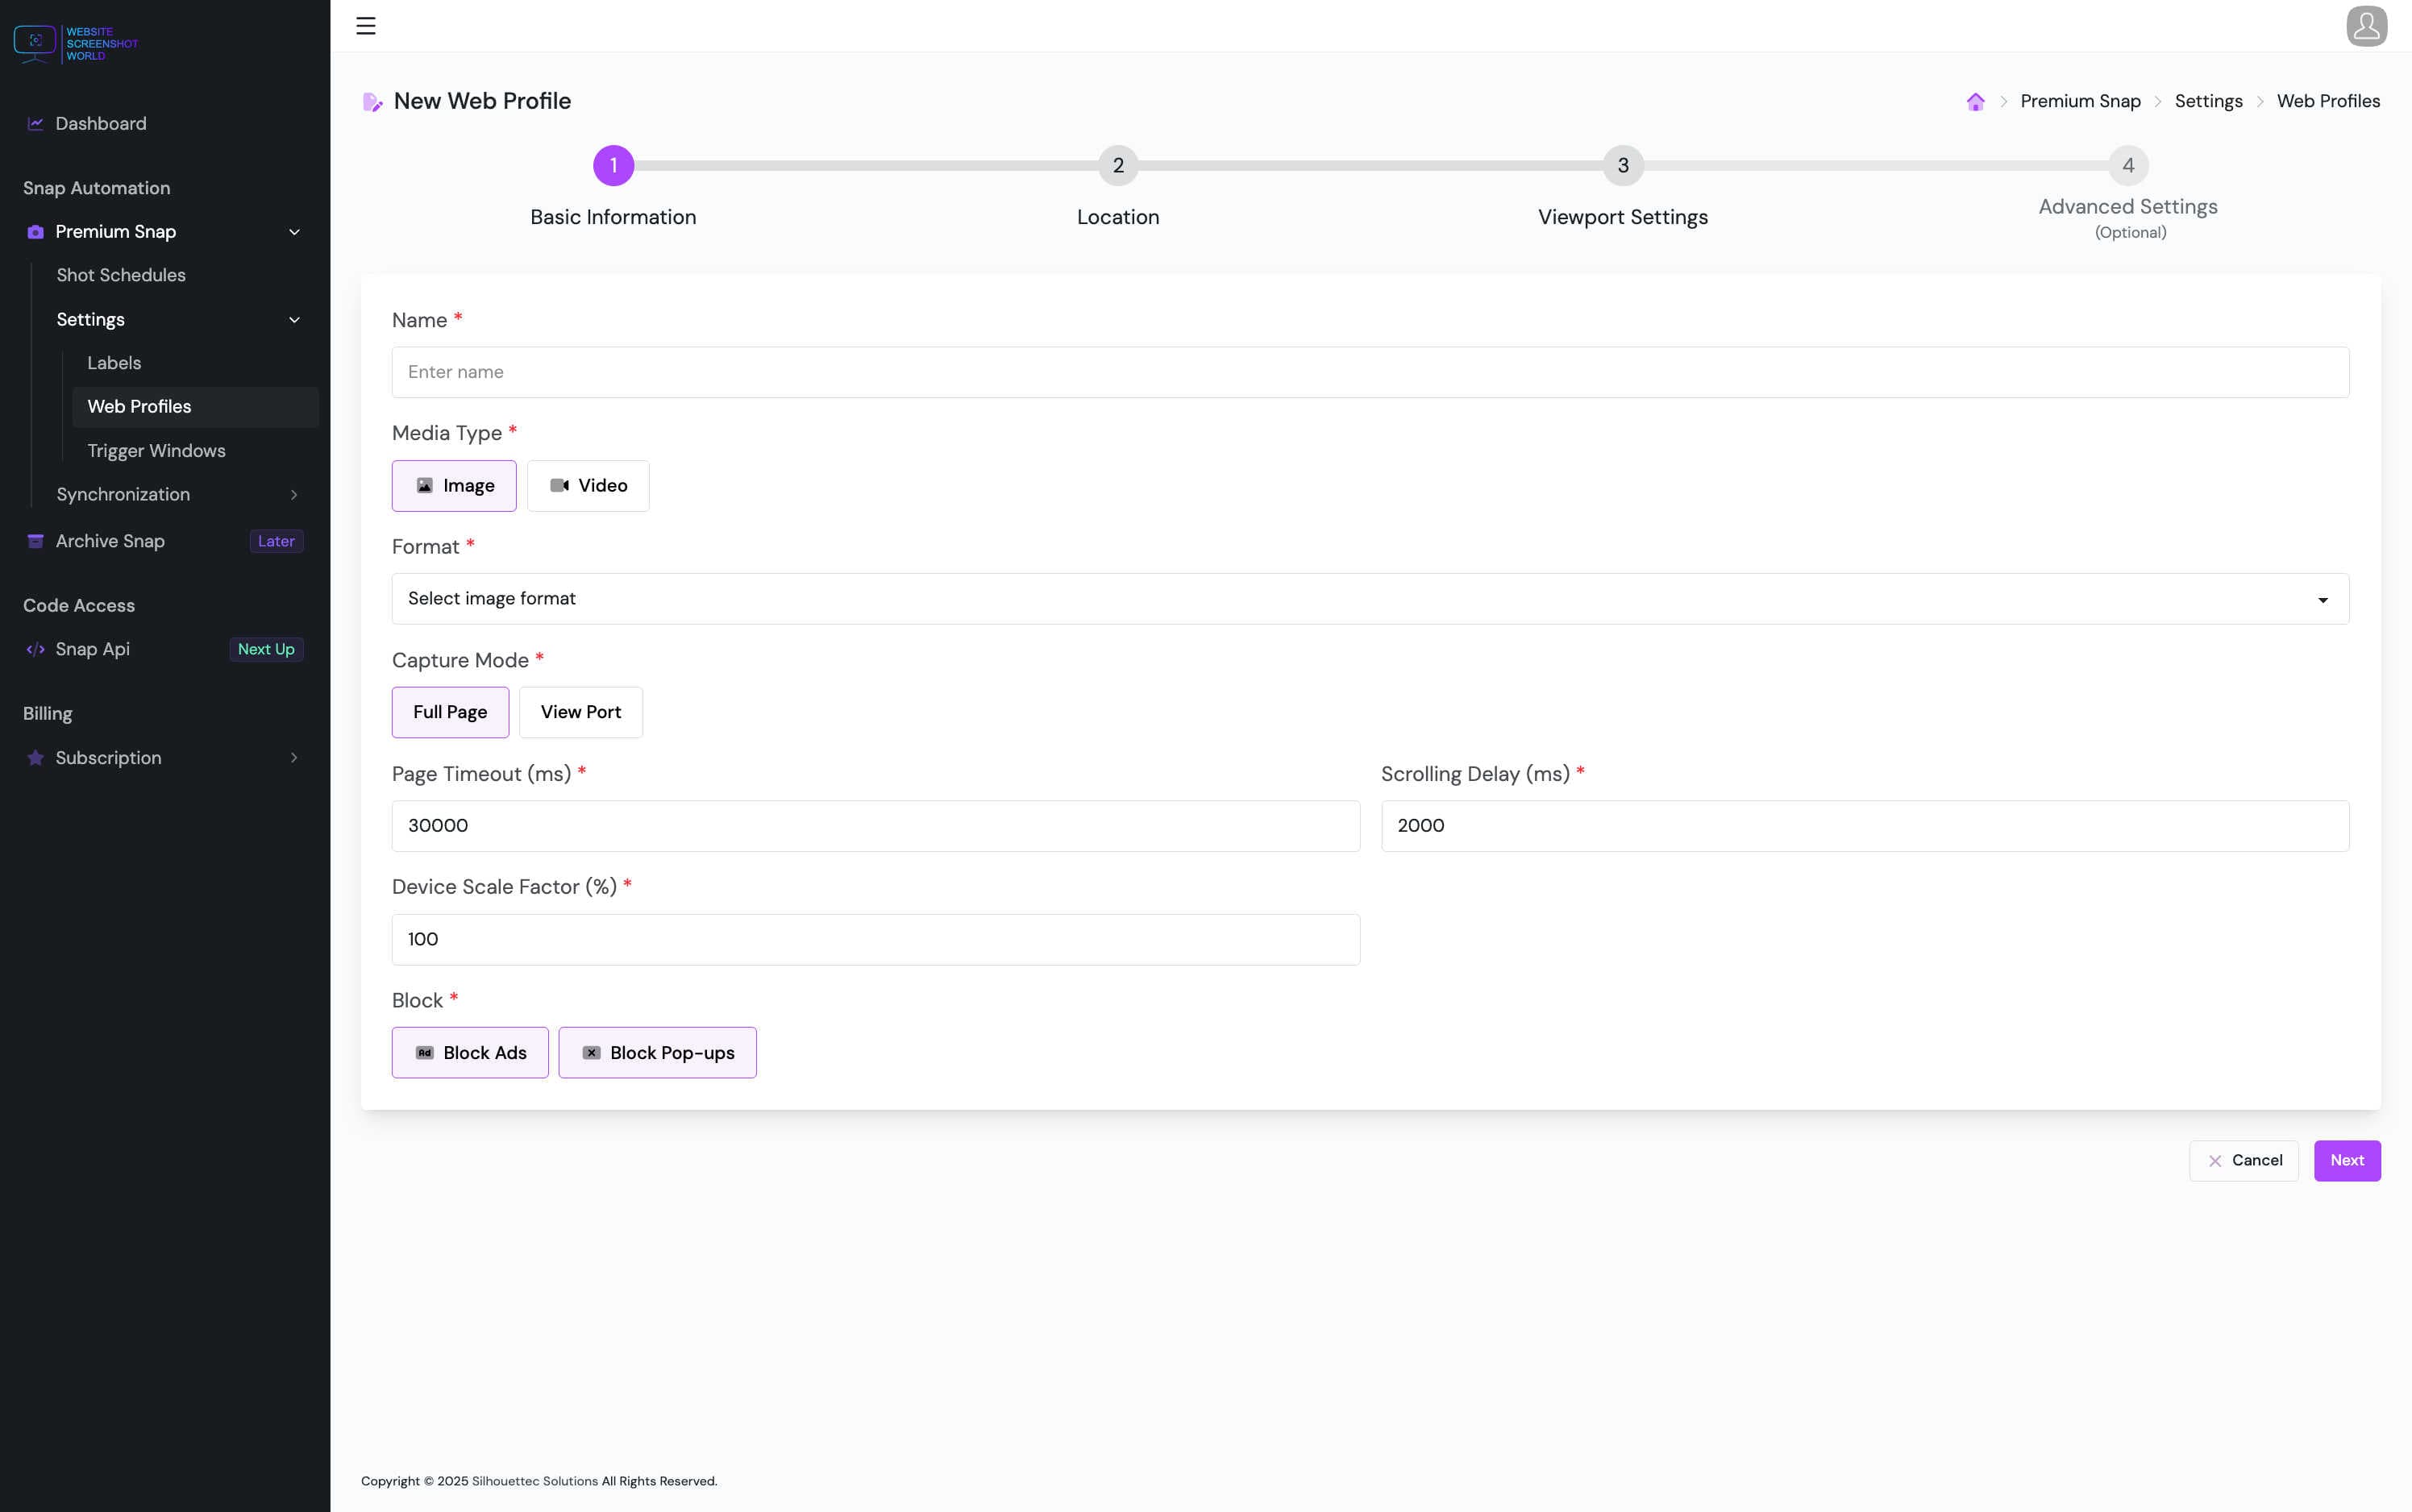Select the Snap Api code icon
The image size is (2412, 1512).
tap(35, 649)
